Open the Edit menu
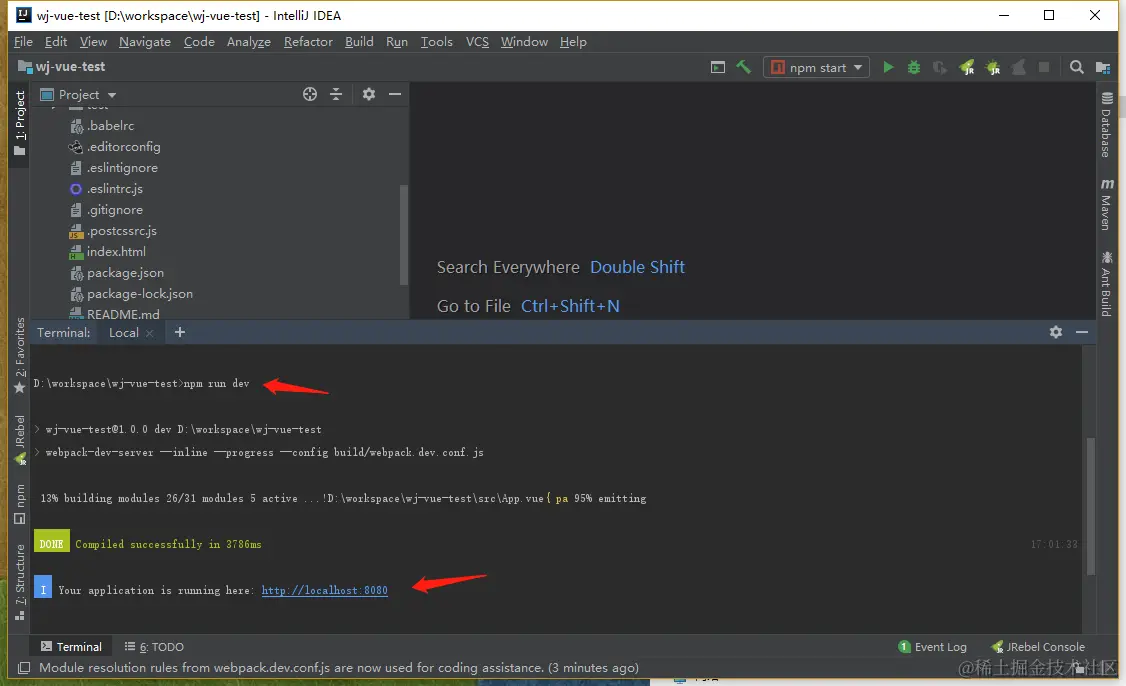The width and height of the screenshot is (1126, 686). click(x=55, y=42)
